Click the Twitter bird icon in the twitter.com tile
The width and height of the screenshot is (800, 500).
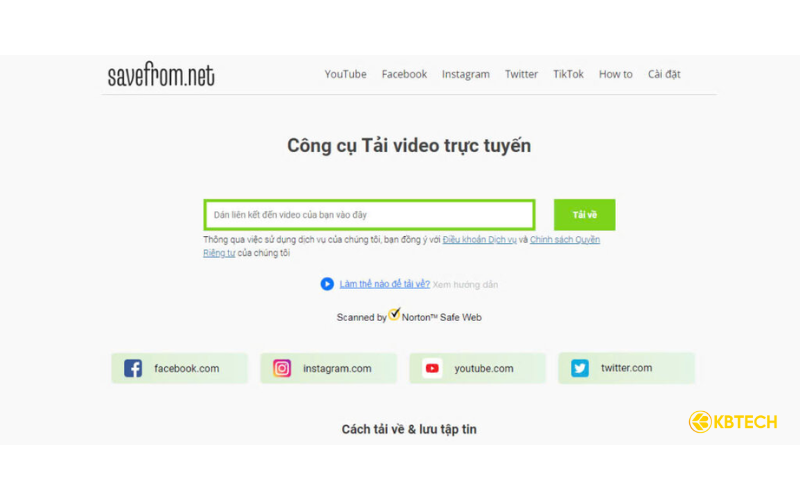[580, 368]
